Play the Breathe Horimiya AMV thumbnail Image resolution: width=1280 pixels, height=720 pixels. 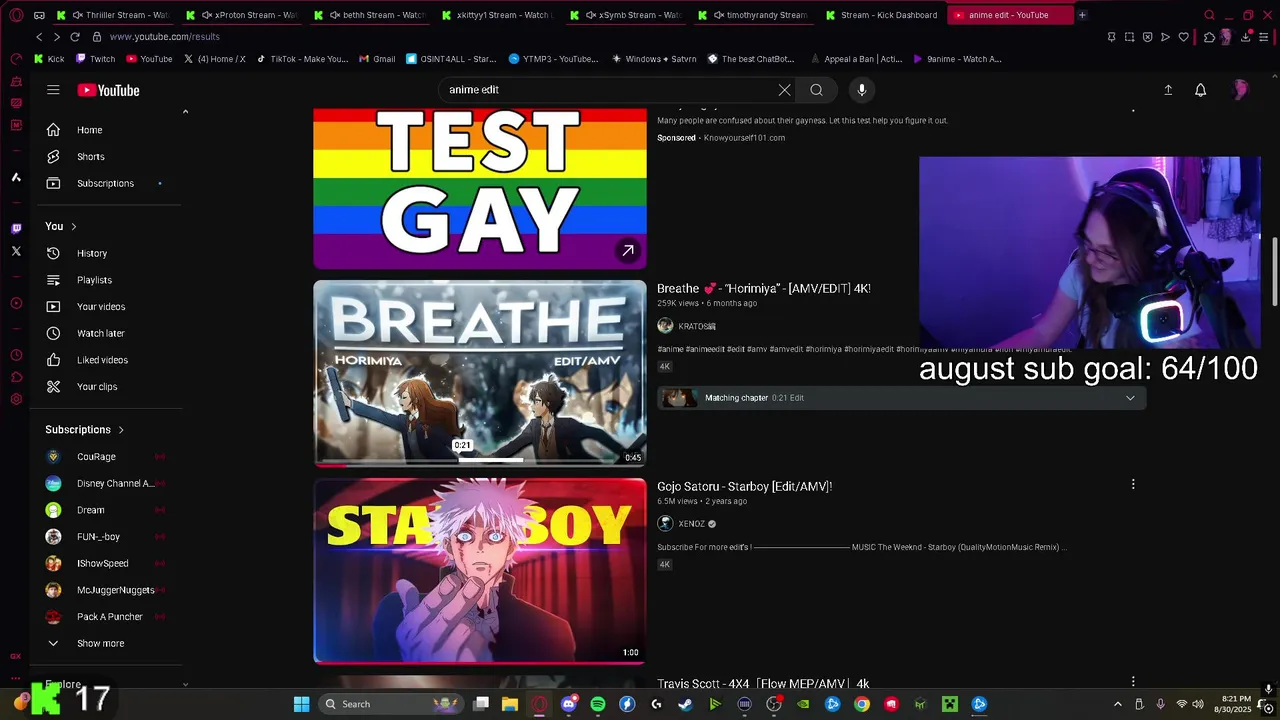(480, 373)
